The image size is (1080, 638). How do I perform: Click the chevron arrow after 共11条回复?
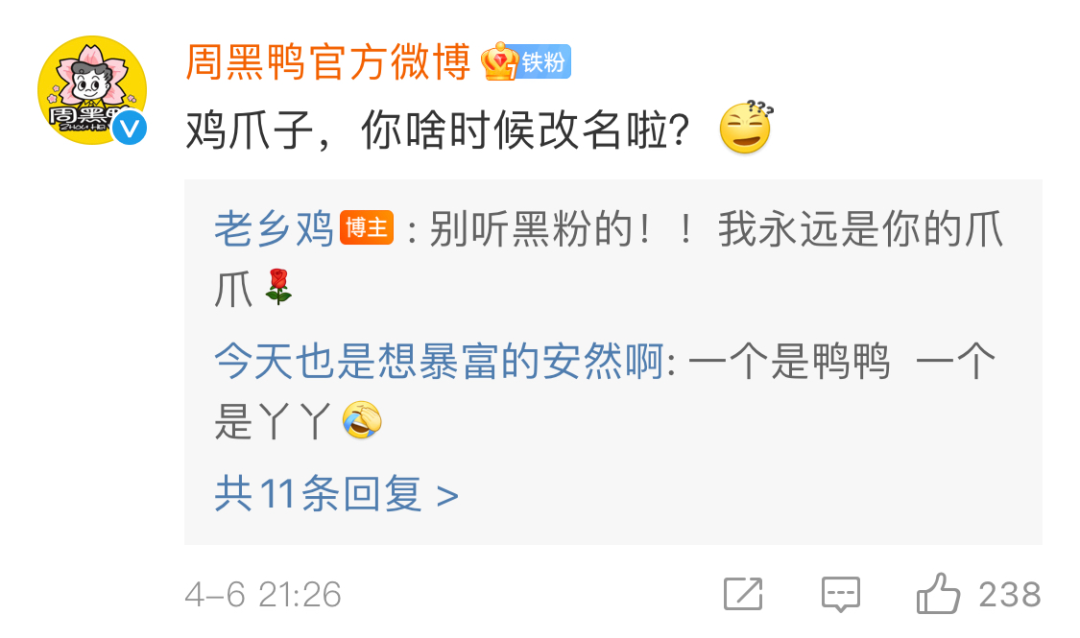click(448, 495)
